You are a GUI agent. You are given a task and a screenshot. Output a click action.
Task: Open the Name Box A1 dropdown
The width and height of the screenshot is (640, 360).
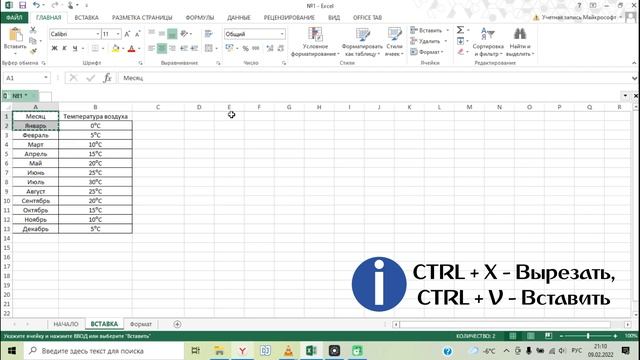click(x=46, y=78)
